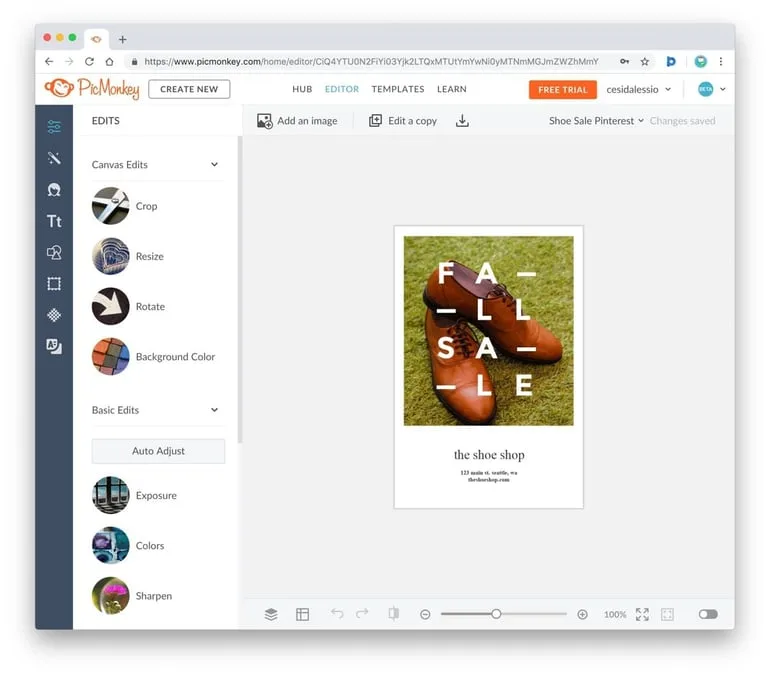Collapse the Basic Edits section
Viewport: 770px width, 676px height.
214,410
